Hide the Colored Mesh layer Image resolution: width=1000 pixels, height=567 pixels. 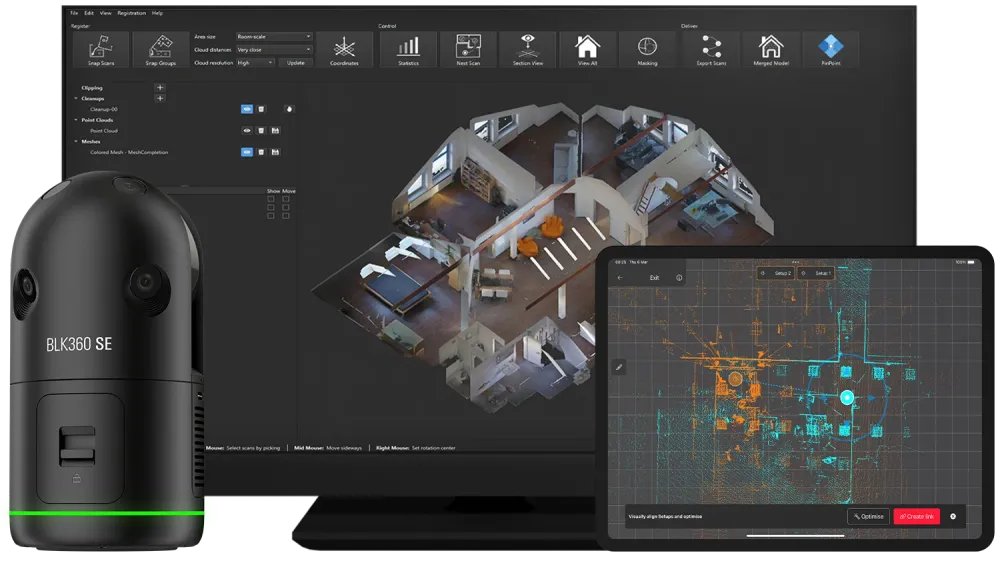coord(247,152)
